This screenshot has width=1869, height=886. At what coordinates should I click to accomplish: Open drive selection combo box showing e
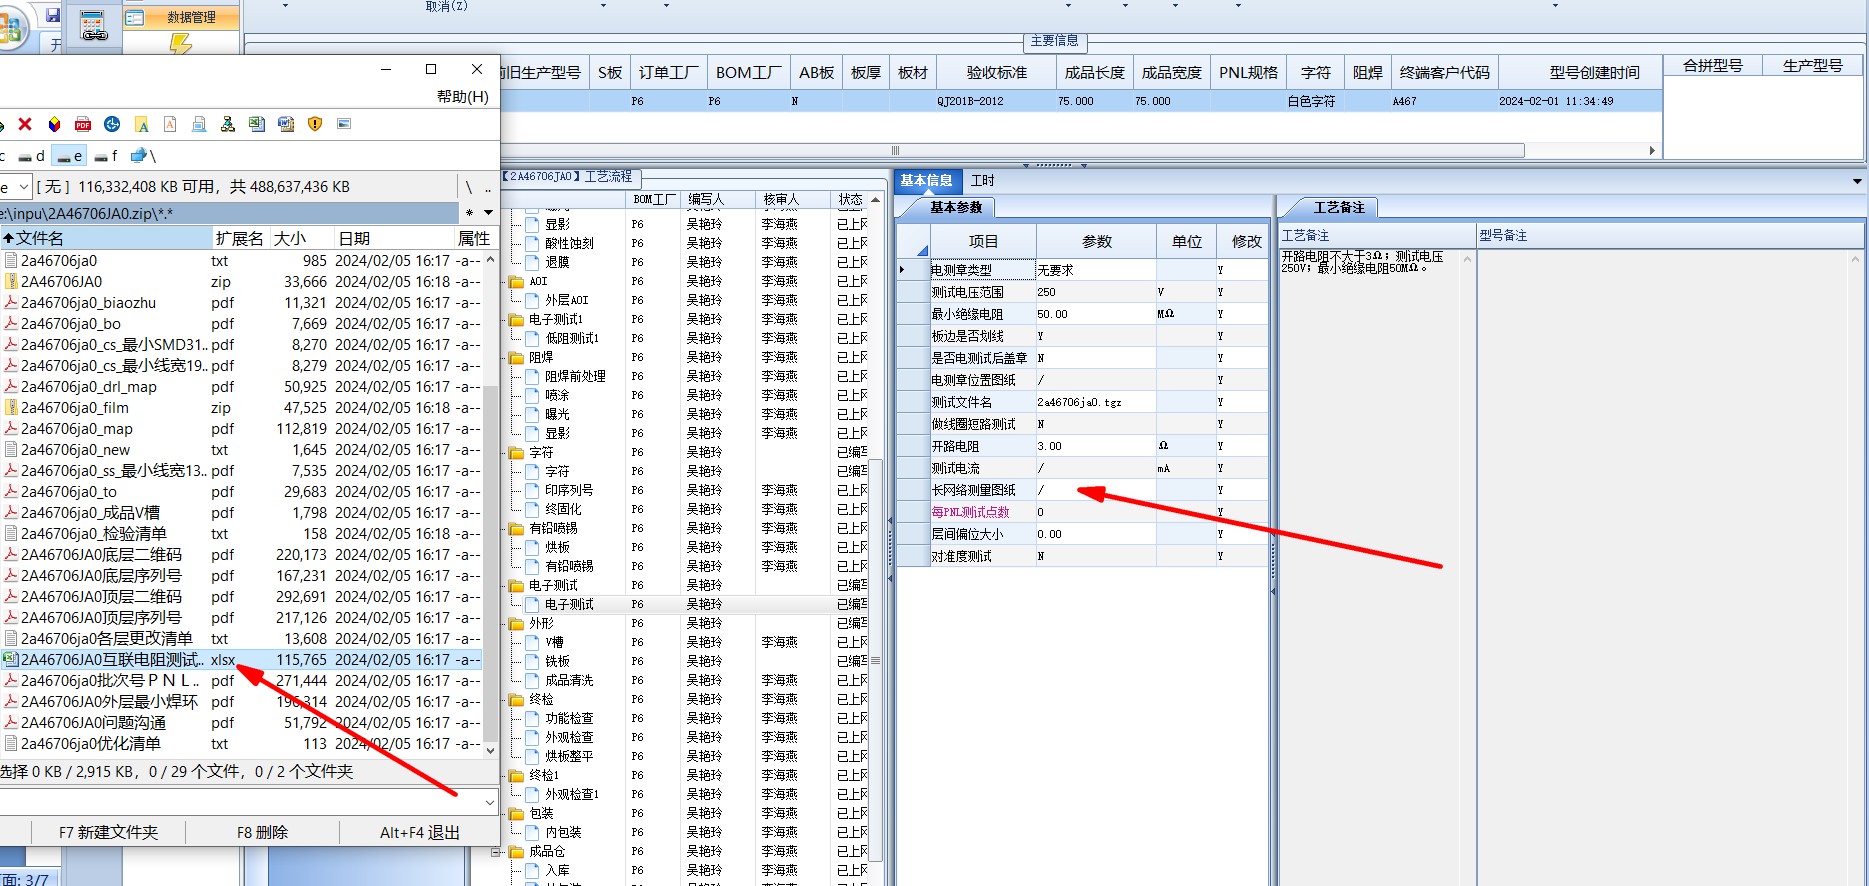(x=15, y=187)
